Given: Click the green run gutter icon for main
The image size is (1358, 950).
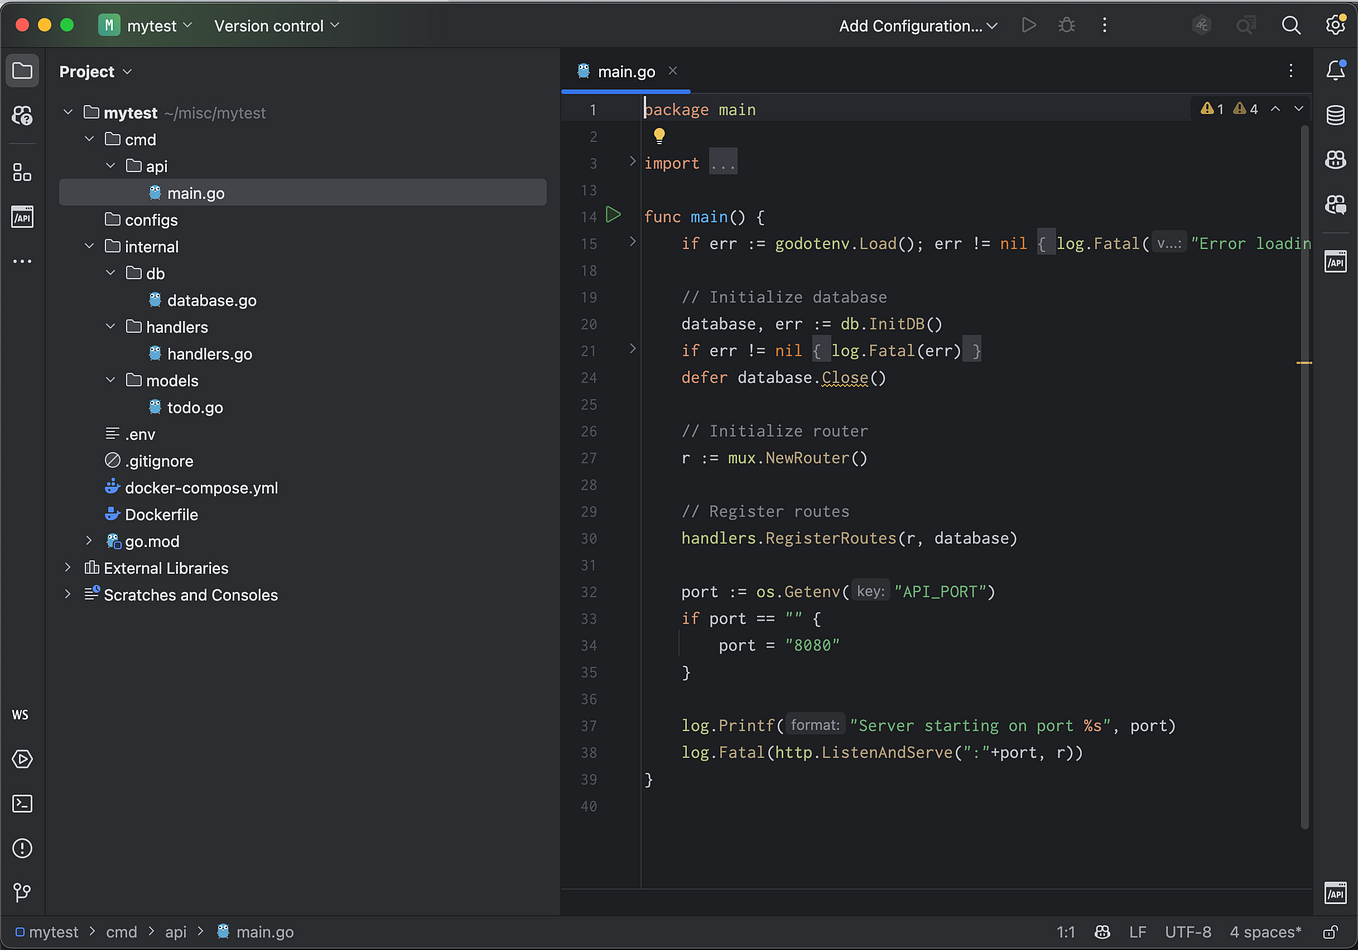Looking at the screenshot, I should 614,215.
